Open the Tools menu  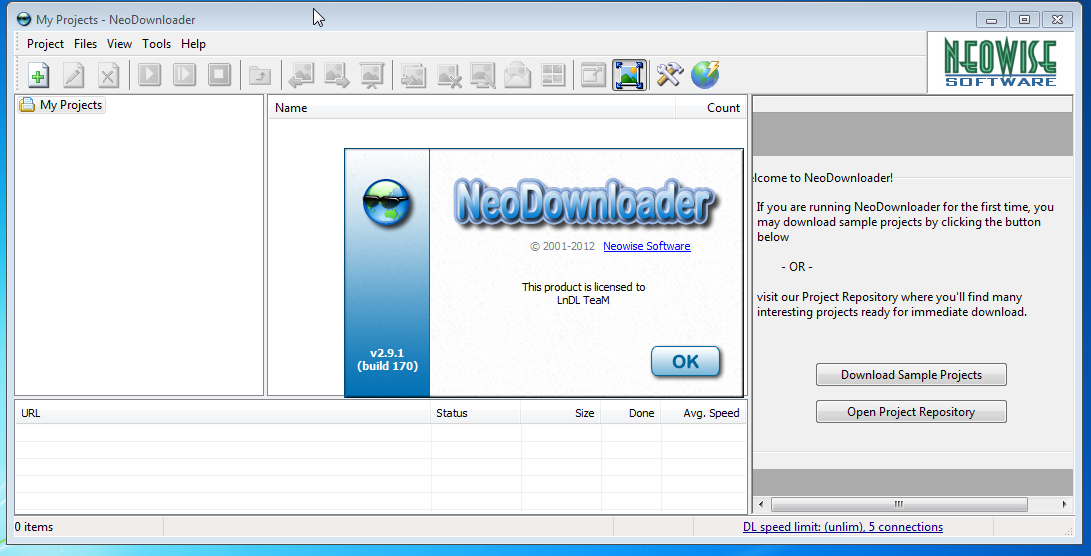[157, 44]
